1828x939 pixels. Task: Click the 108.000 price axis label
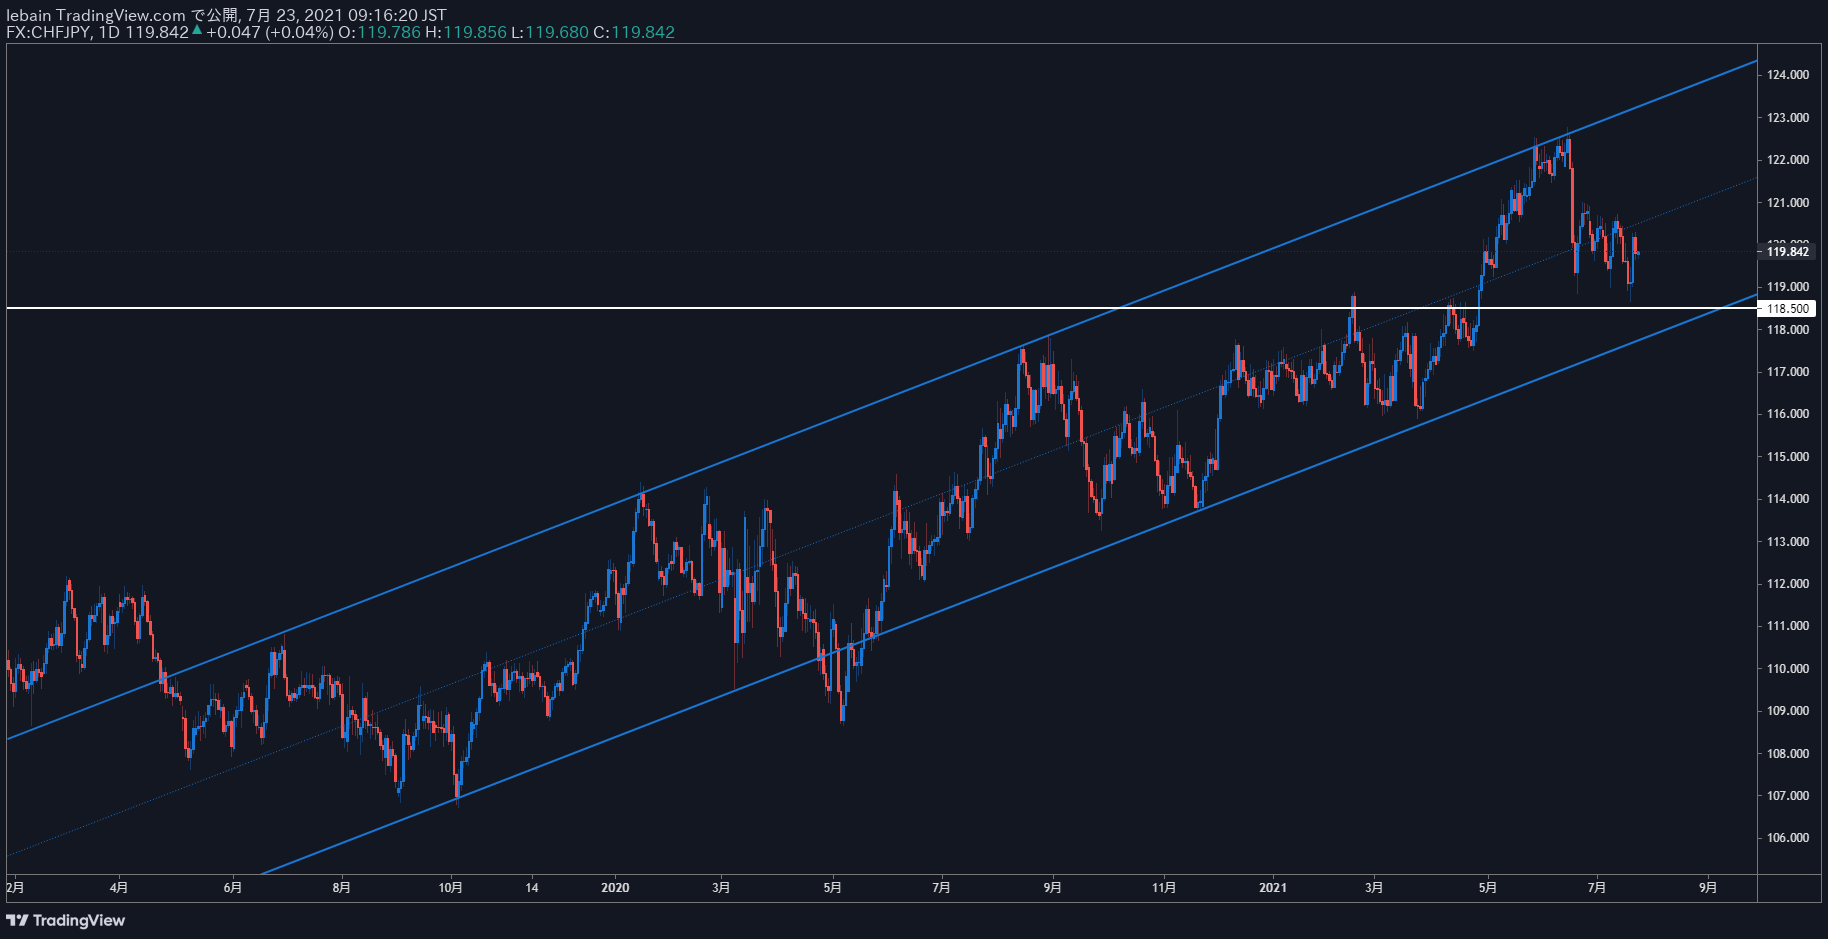tap(1788, 754)
